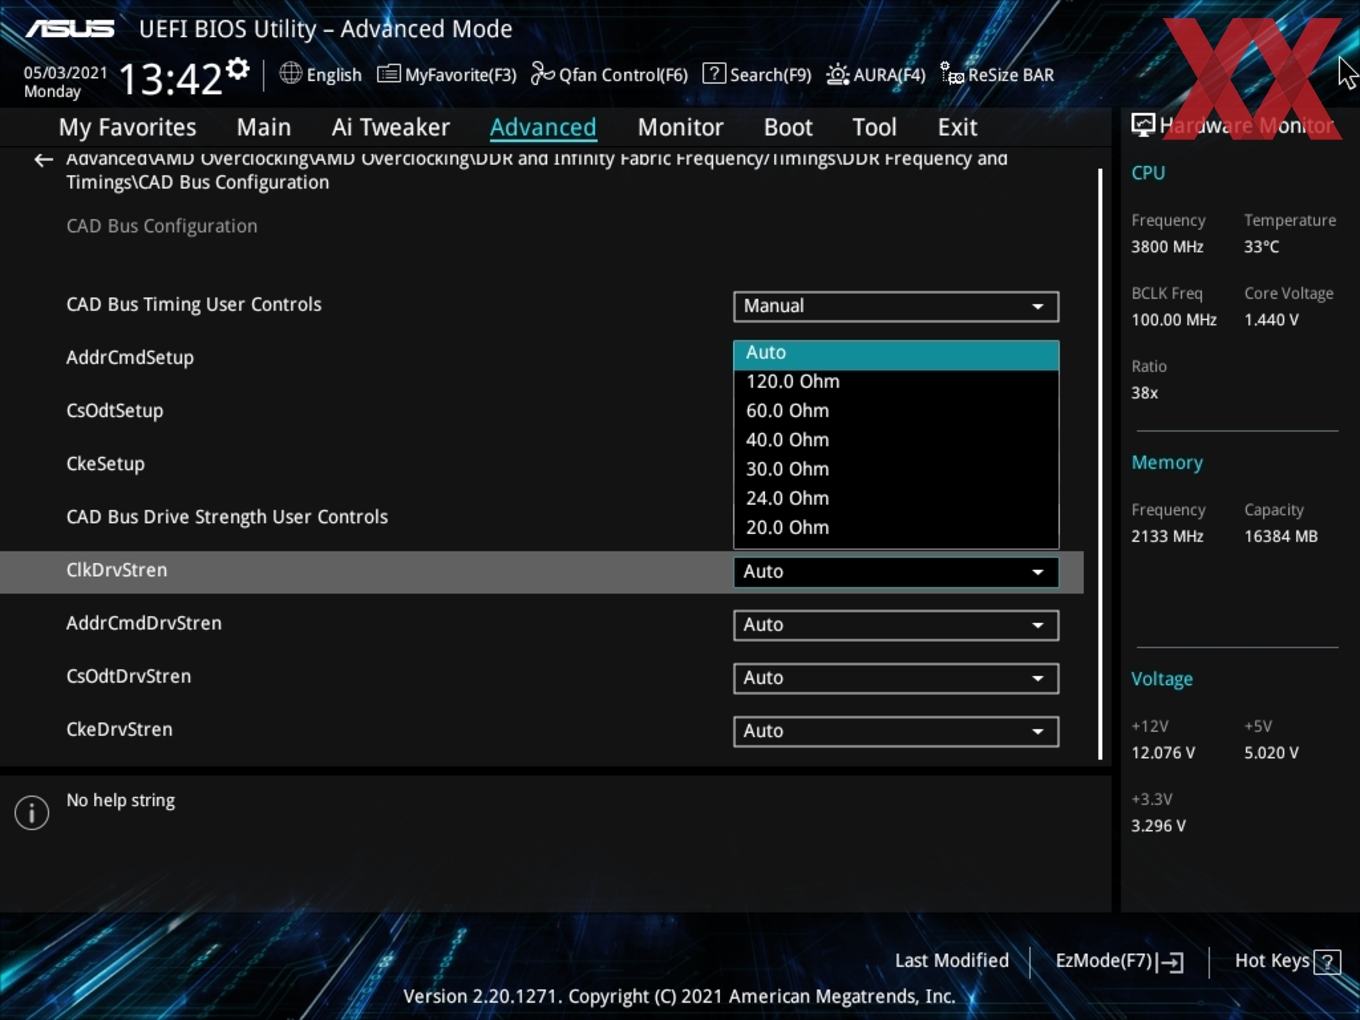Click the AddrCmdDrvStren label

(x=144, y=623)
